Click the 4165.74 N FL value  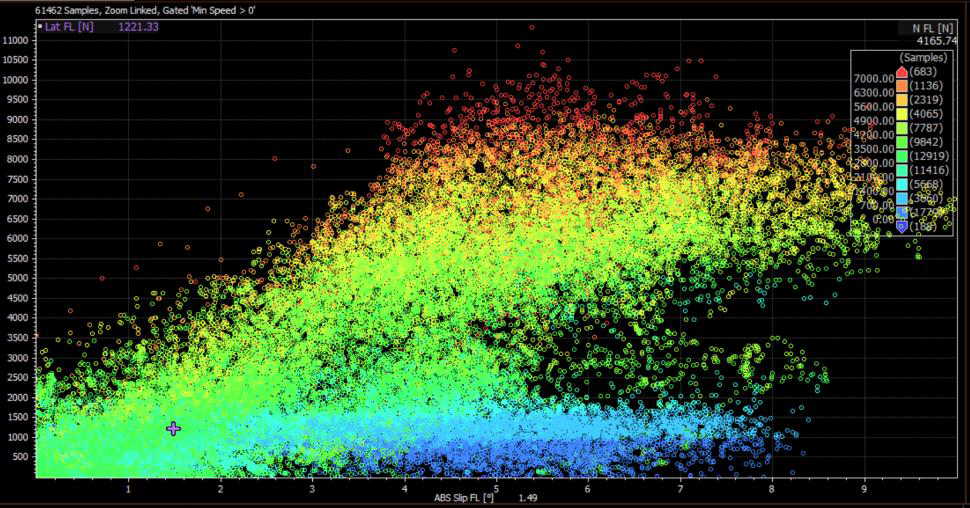[937, 41]
